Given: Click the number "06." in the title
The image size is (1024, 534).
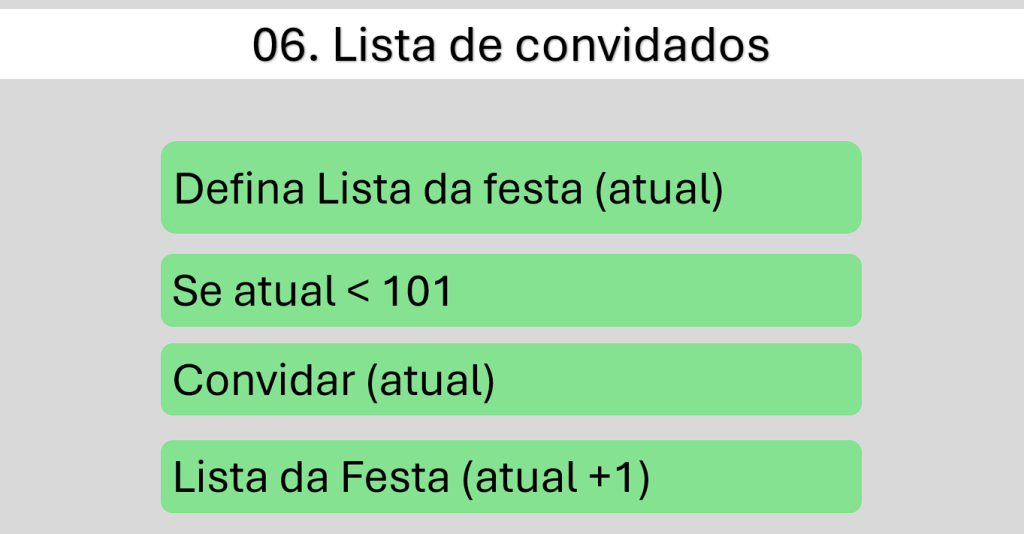Looking at the screenshot, I should (x=285, y=46).
